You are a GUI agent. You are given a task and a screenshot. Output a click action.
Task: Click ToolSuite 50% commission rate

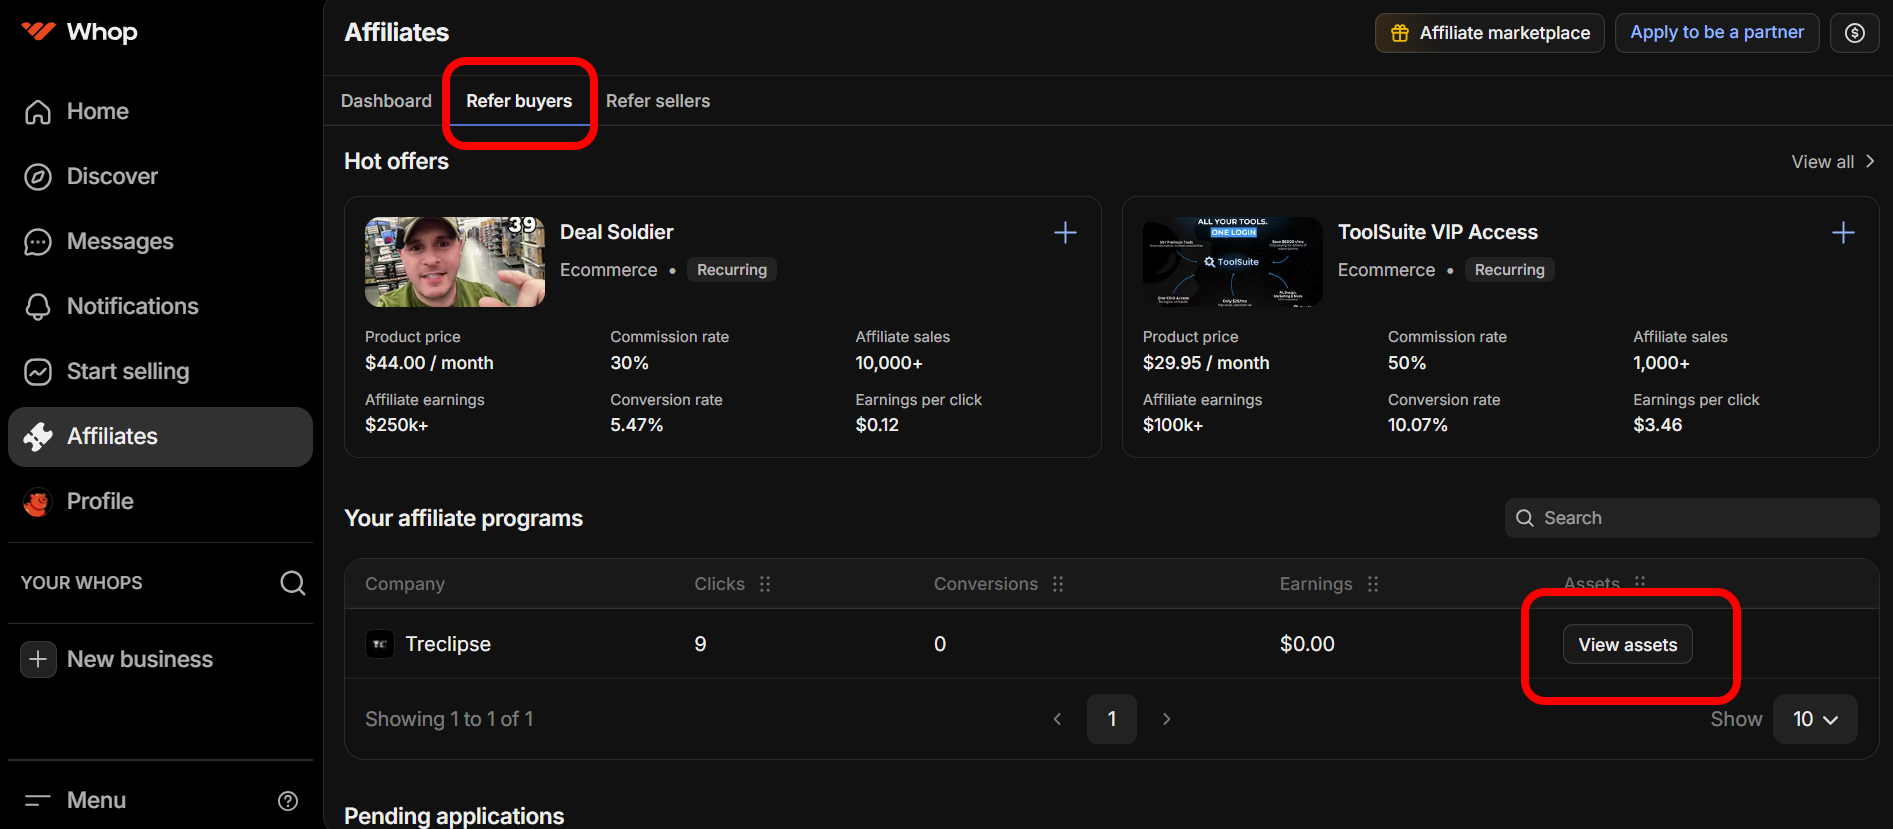pos(1407,363)
